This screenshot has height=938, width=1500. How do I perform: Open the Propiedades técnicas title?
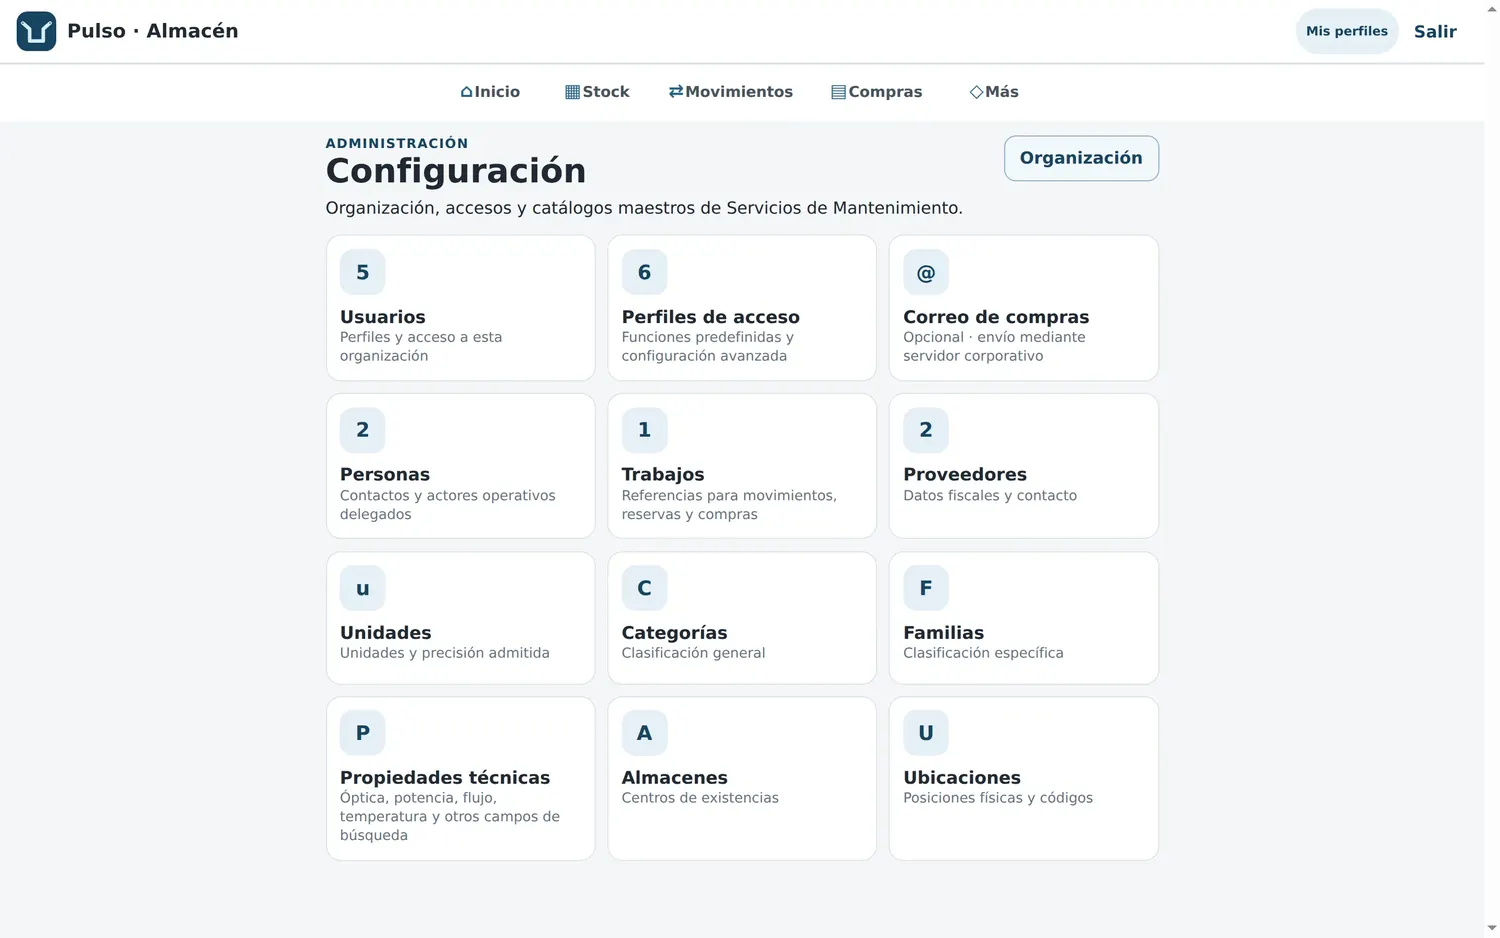click(x=445, y=777)
